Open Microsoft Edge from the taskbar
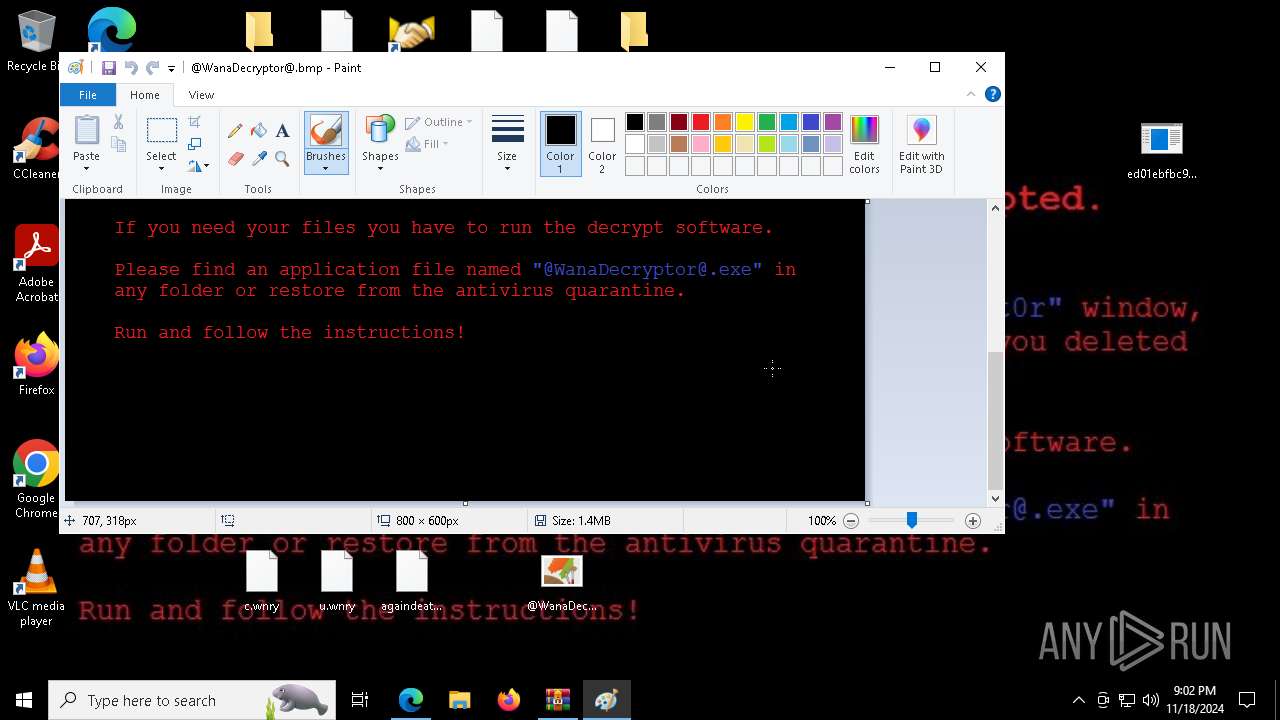The width and height of the screenshot is (1280, 720). coord(411,700)
